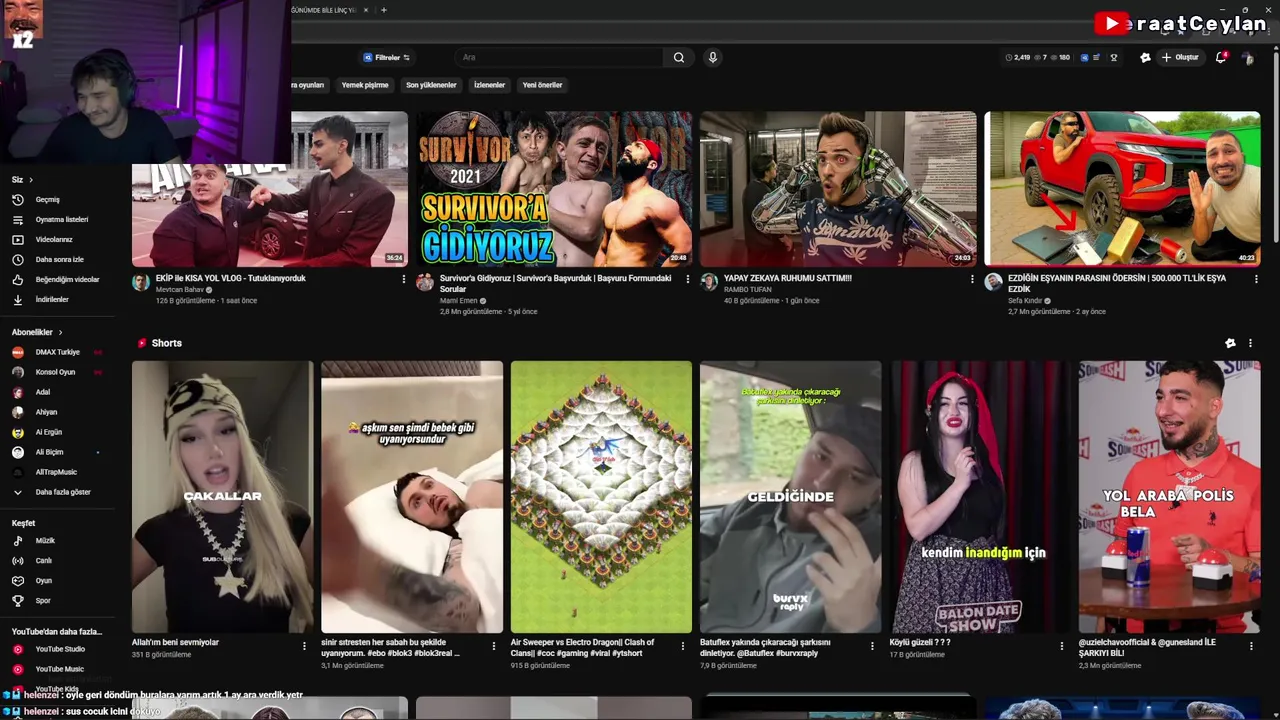Click the Ara search field

click(560, 58)
